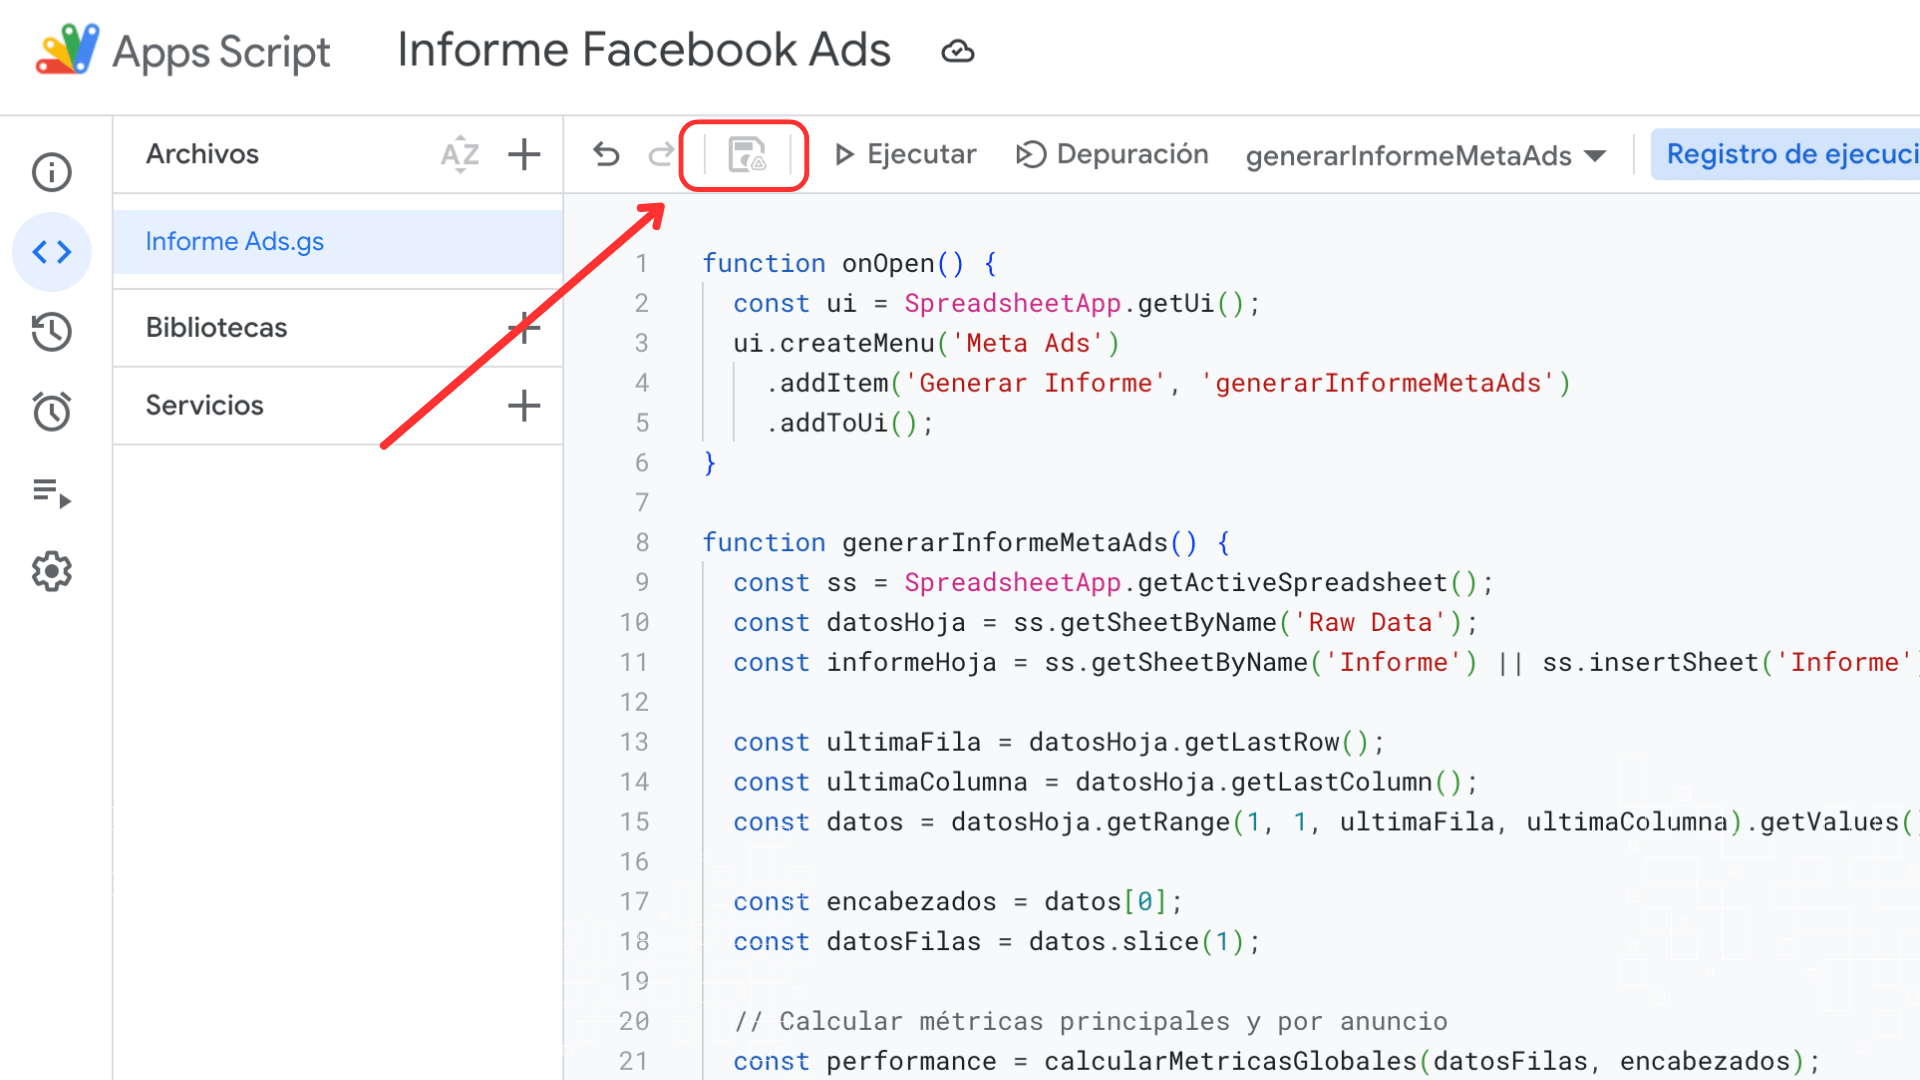Add a service with Servicios plus
The width and height of the screenshot is (1920, 1080).
(x=524, y=405)
